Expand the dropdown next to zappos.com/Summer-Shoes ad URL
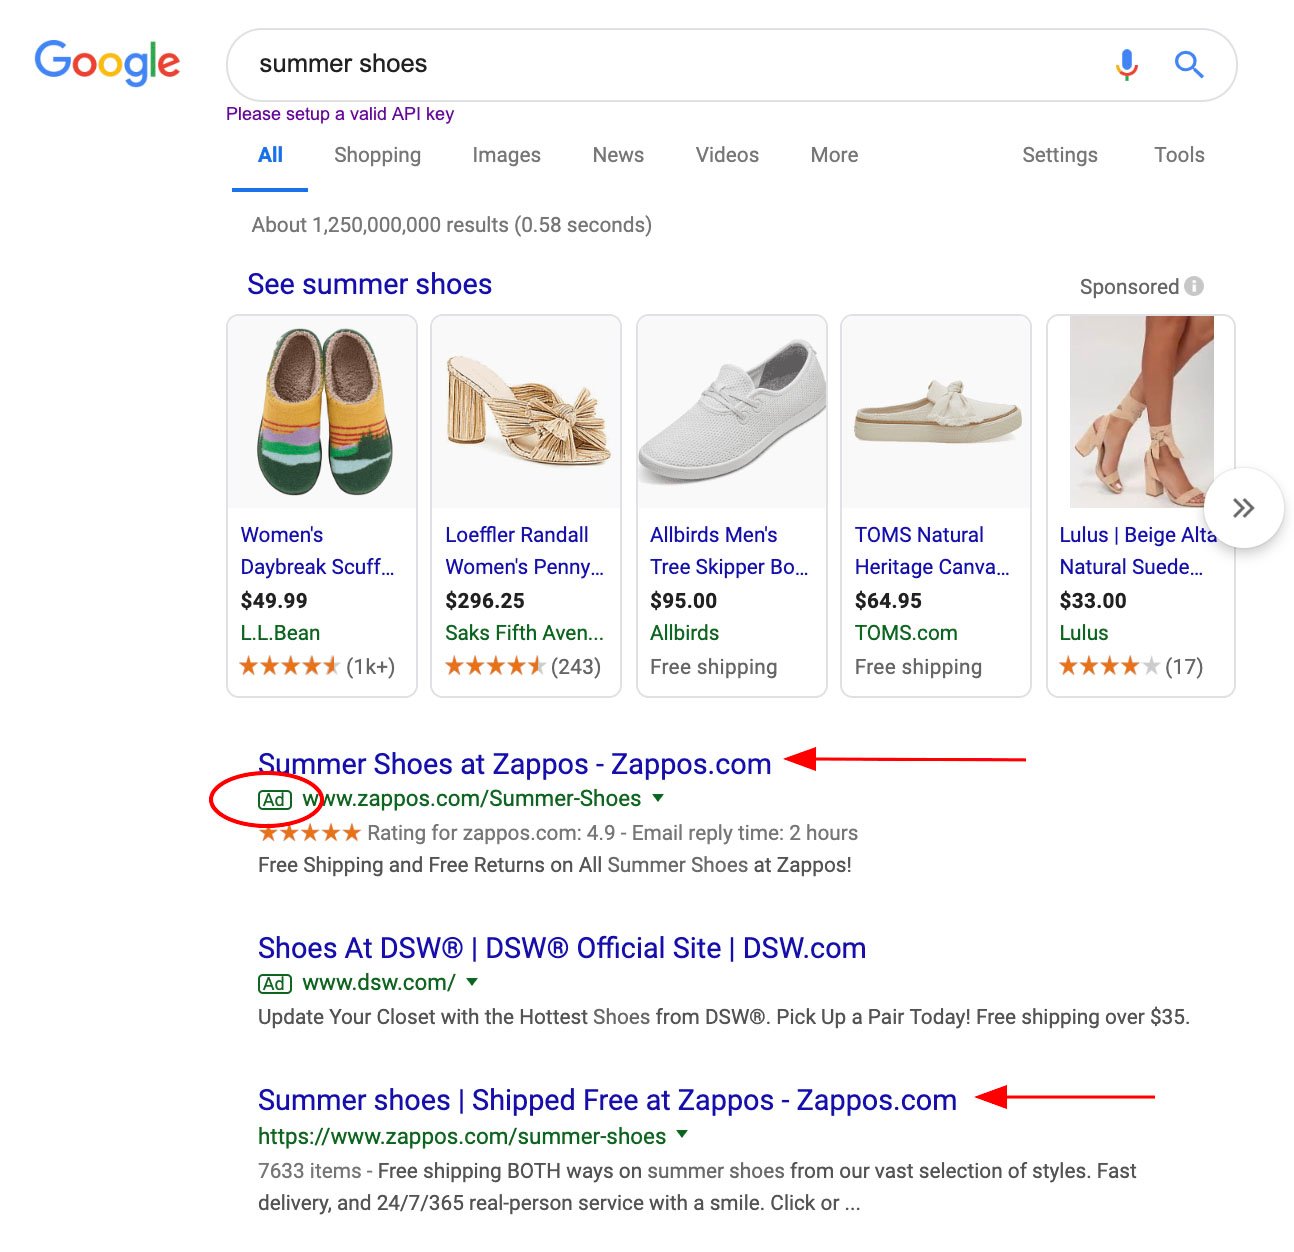1294x1252 pixels. coord(658,798)
